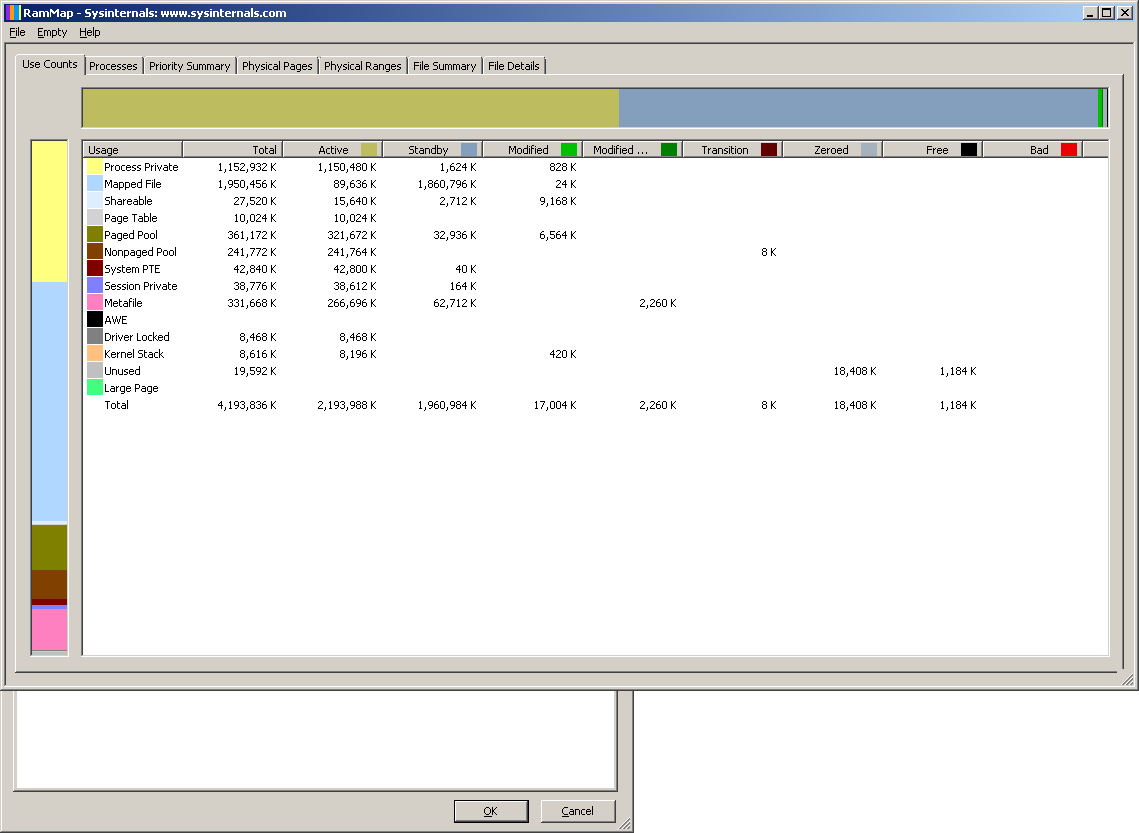Click the black AWE color swatch
This screenshot has height=833, width=1139.
(x=95, y=320)
